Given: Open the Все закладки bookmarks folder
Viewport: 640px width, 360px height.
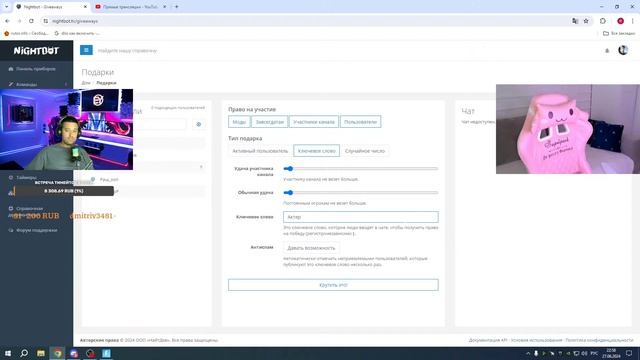Looking at the screenshot, I should pos(619,33).
